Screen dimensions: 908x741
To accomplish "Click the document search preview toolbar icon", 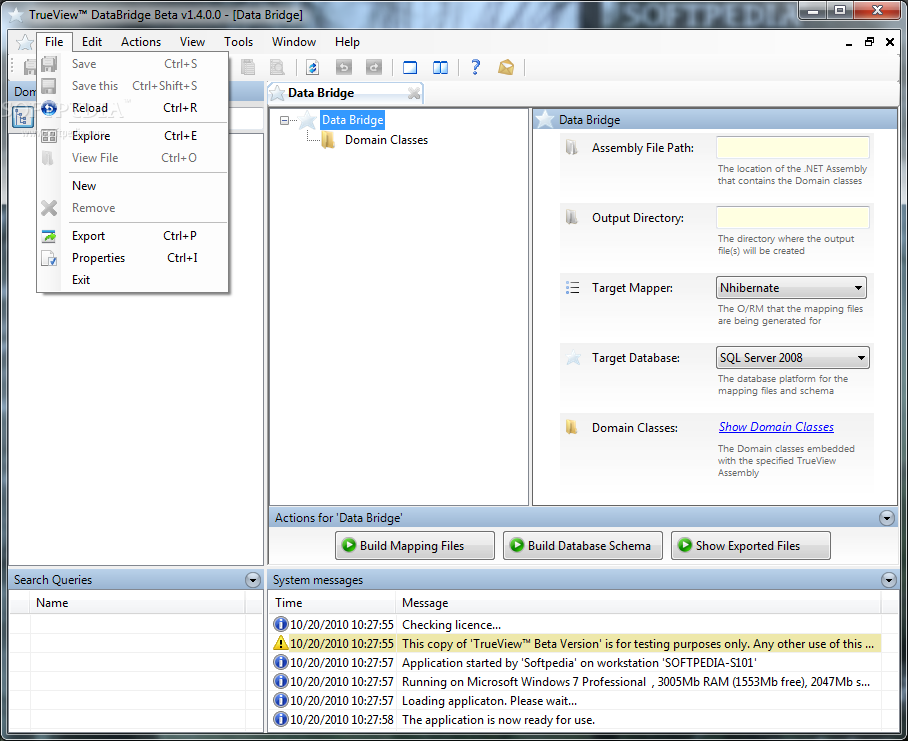I will [x=277, y=67].
